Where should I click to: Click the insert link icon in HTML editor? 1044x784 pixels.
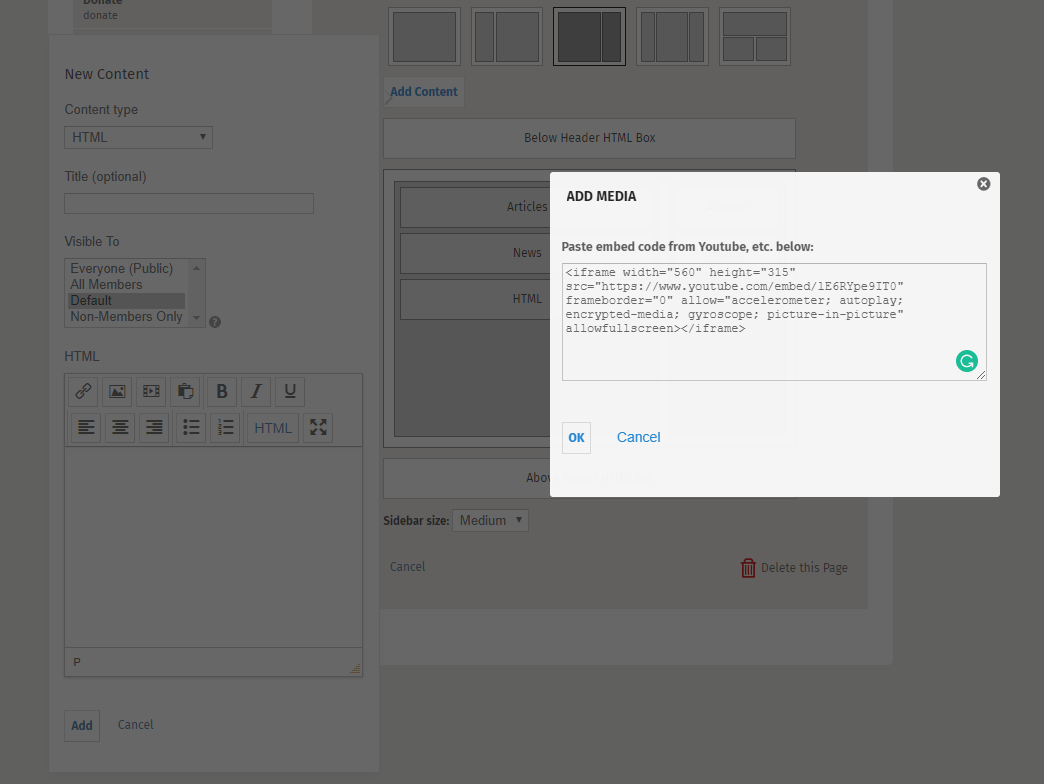[83, 391]
